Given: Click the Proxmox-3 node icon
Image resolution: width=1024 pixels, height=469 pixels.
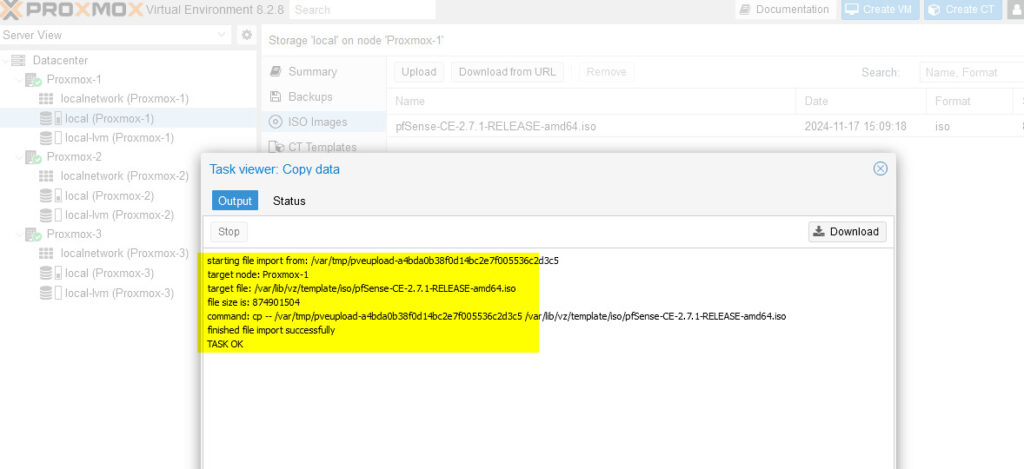Looking at the screenshot, I should click(33, 234).
